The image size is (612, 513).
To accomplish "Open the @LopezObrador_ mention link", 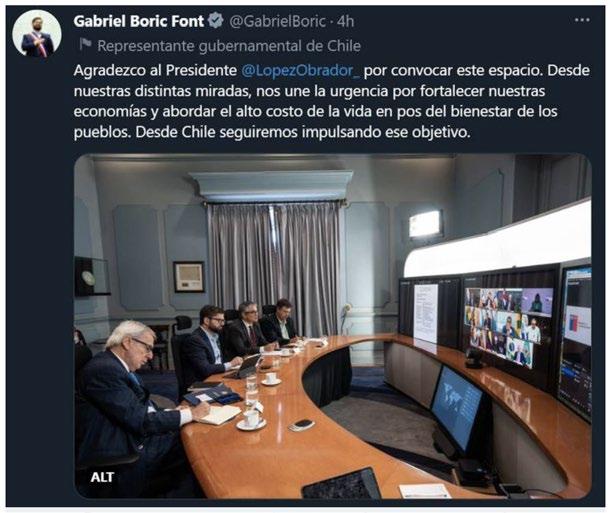I will point(301,71).
